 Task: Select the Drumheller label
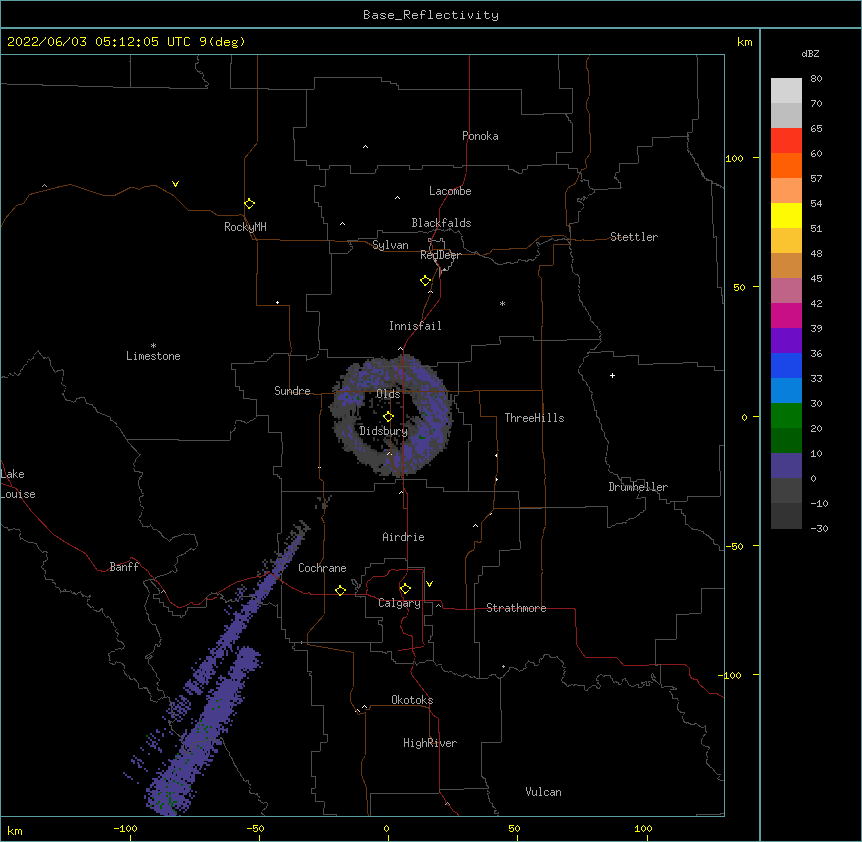[638, 487]
